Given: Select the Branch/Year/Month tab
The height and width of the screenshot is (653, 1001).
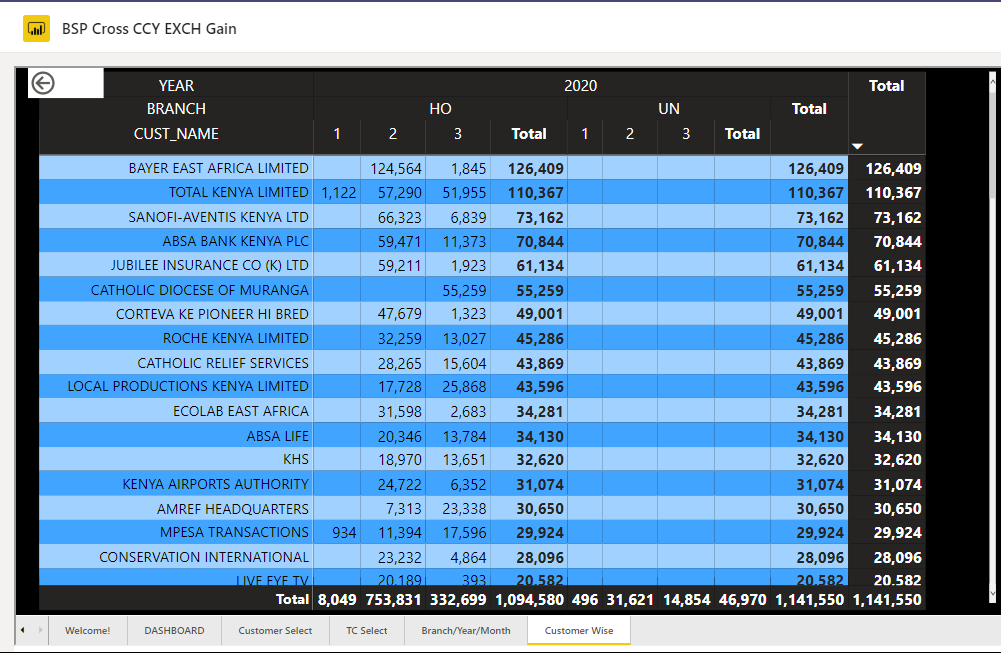Looking at the screenshot, I should click(466, 630).
